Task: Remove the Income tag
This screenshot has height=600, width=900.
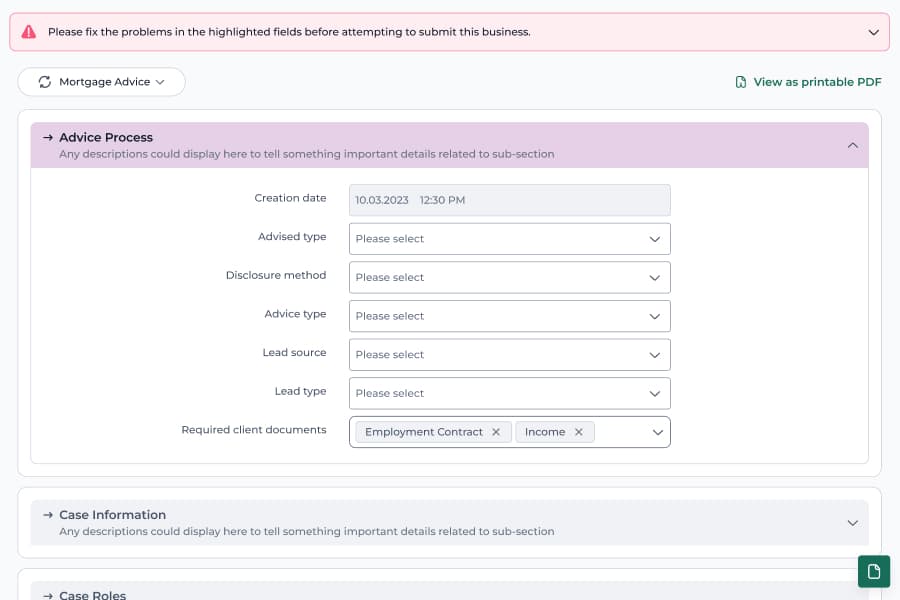Action: pyautogui.click(x=579, y=432)
